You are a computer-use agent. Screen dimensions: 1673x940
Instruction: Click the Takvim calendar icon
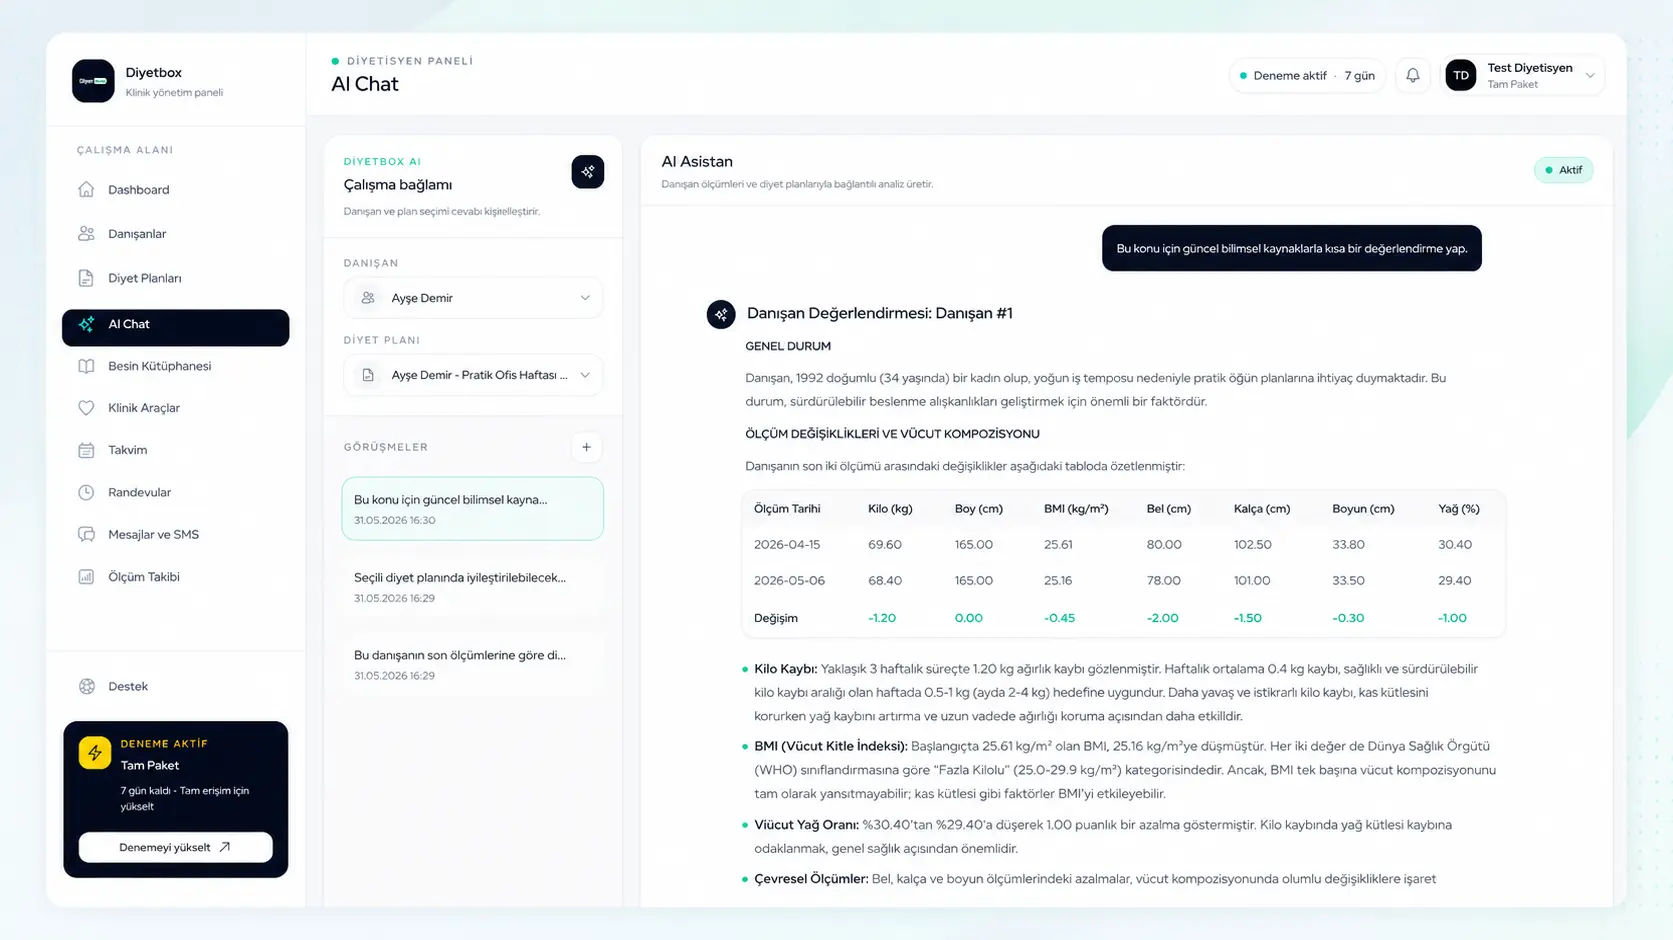point(86,450)
